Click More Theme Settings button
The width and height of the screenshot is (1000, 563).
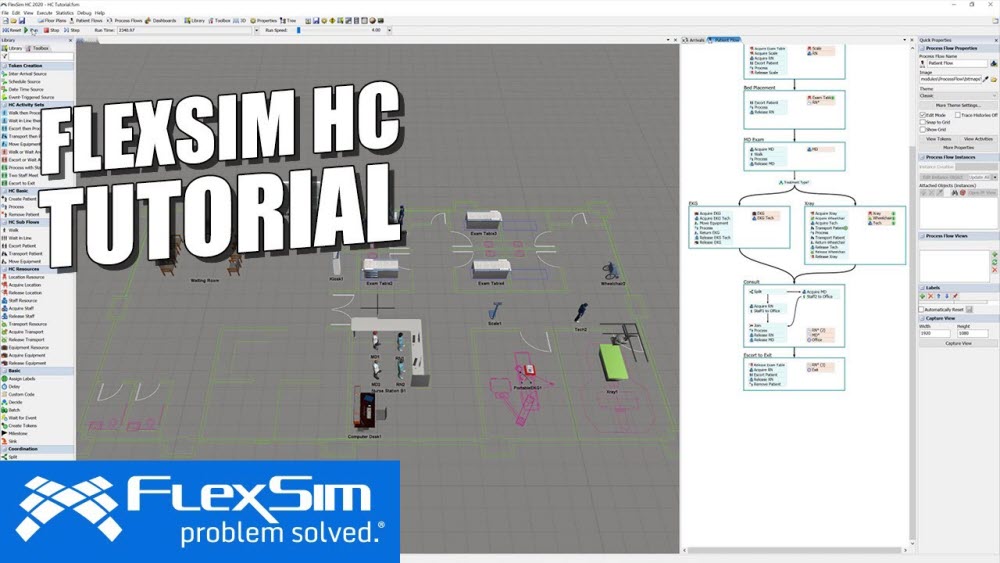pos(958,105)
